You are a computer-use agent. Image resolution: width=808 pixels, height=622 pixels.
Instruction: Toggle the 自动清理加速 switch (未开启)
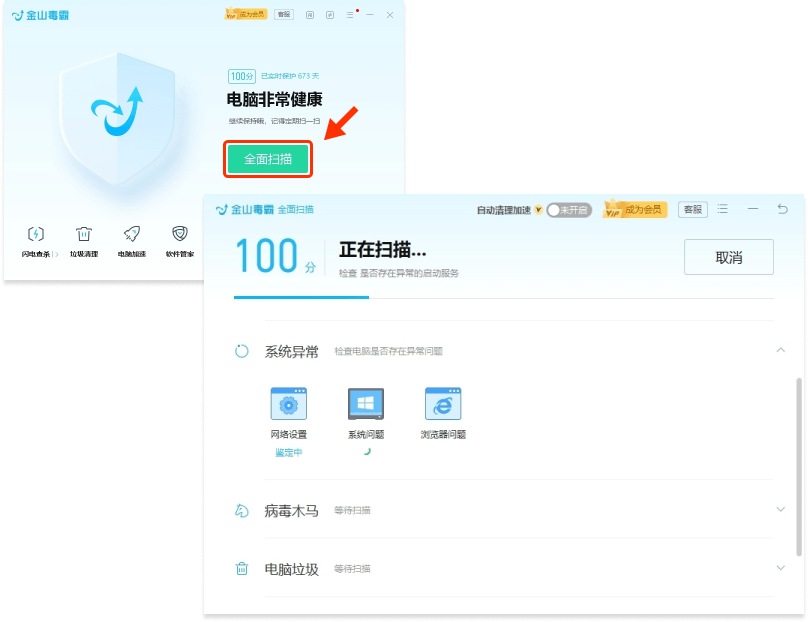coord(569,210)
